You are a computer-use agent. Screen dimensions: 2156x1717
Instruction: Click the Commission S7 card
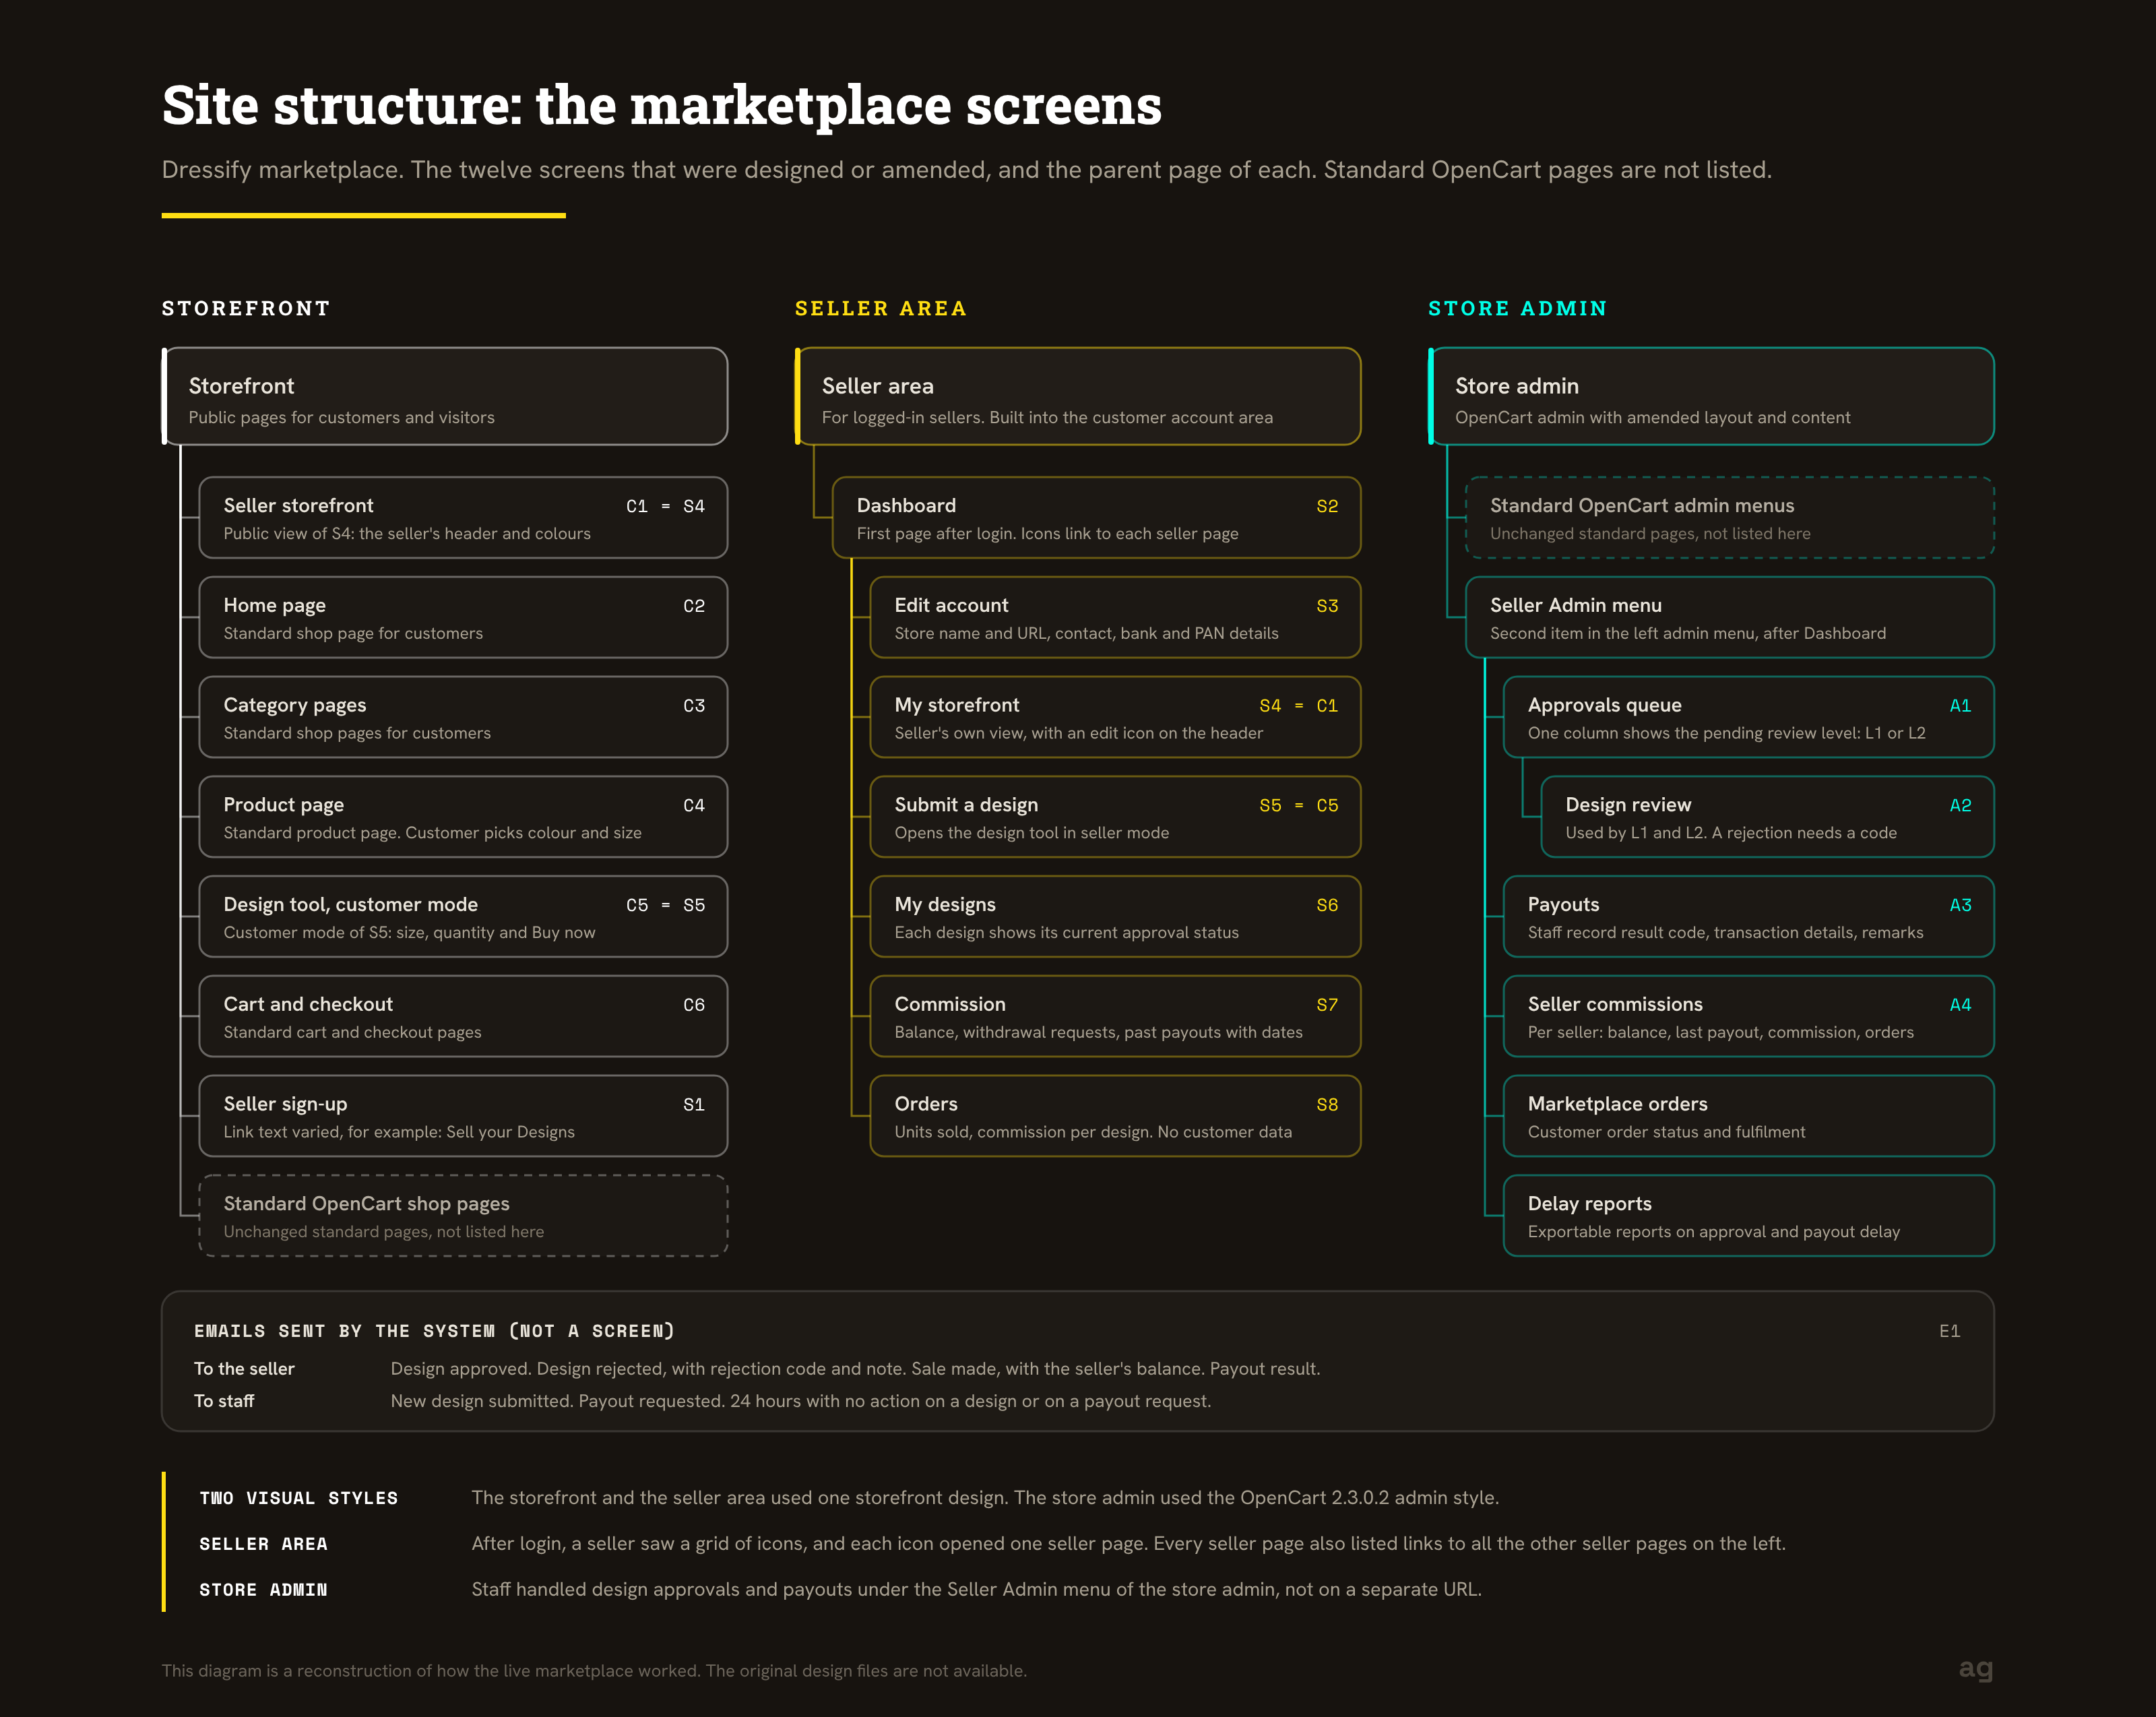[1115, 1016]
